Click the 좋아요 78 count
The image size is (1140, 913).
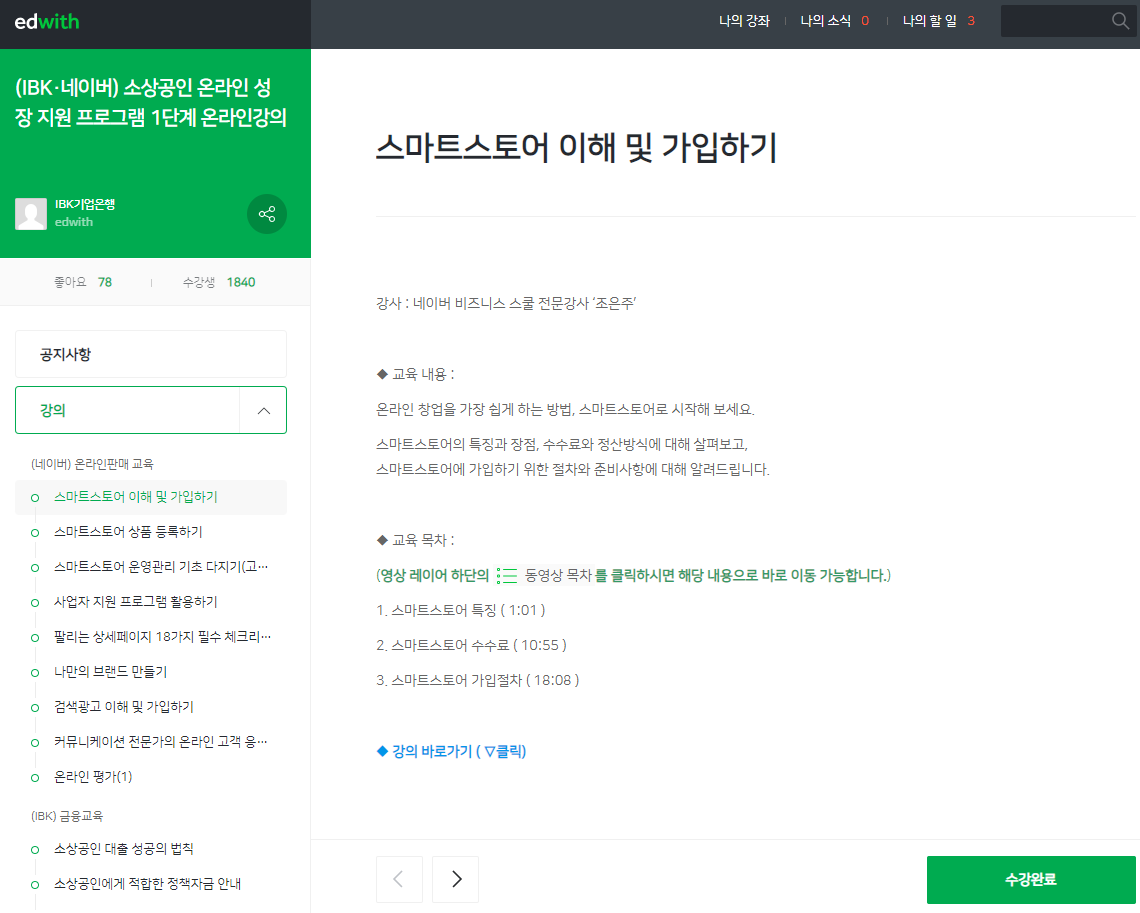pos(83,282)
